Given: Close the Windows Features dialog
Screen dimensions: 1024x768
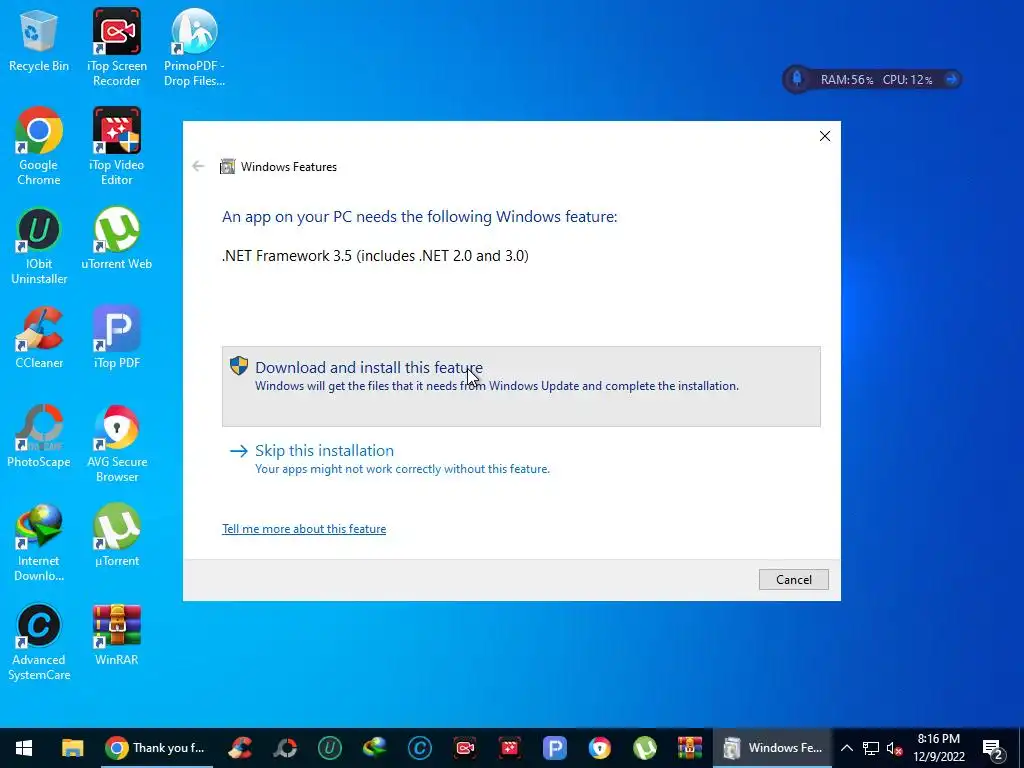Looking at the screenshot, I should coord(825,136).
